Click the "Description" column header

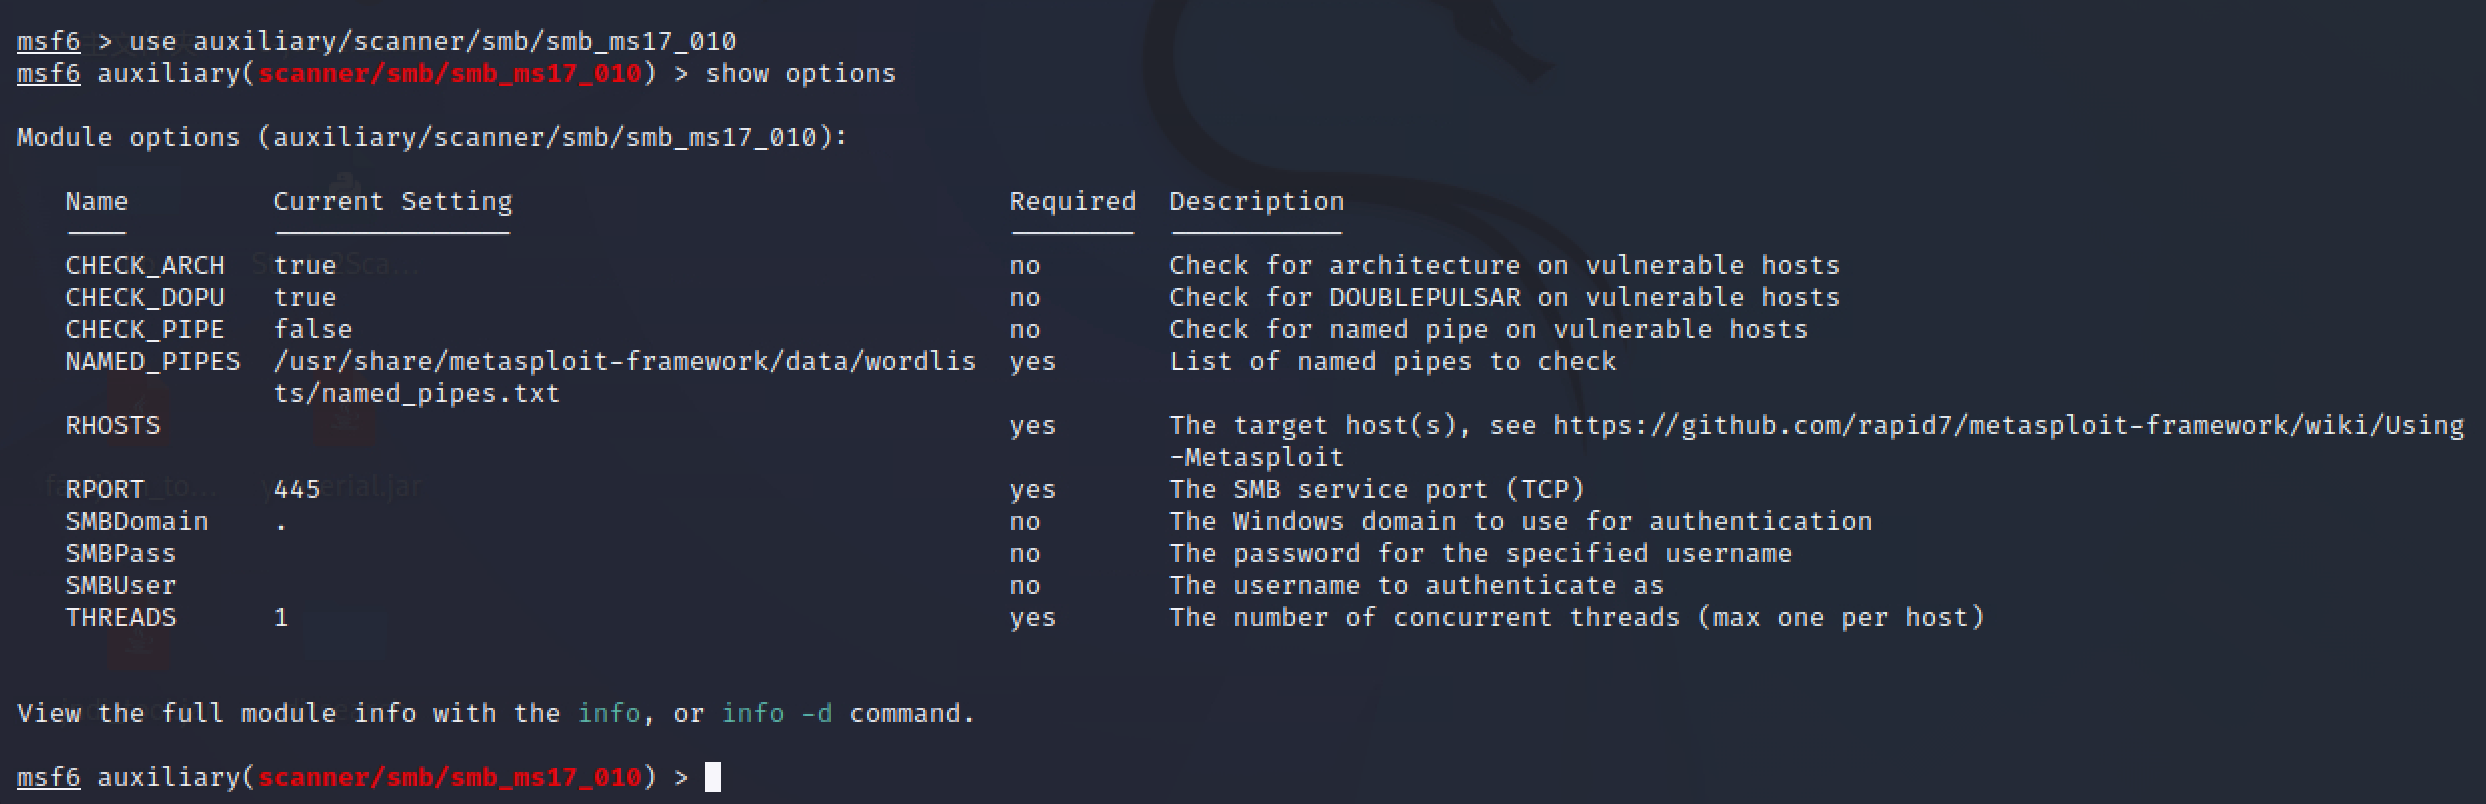1256,202
